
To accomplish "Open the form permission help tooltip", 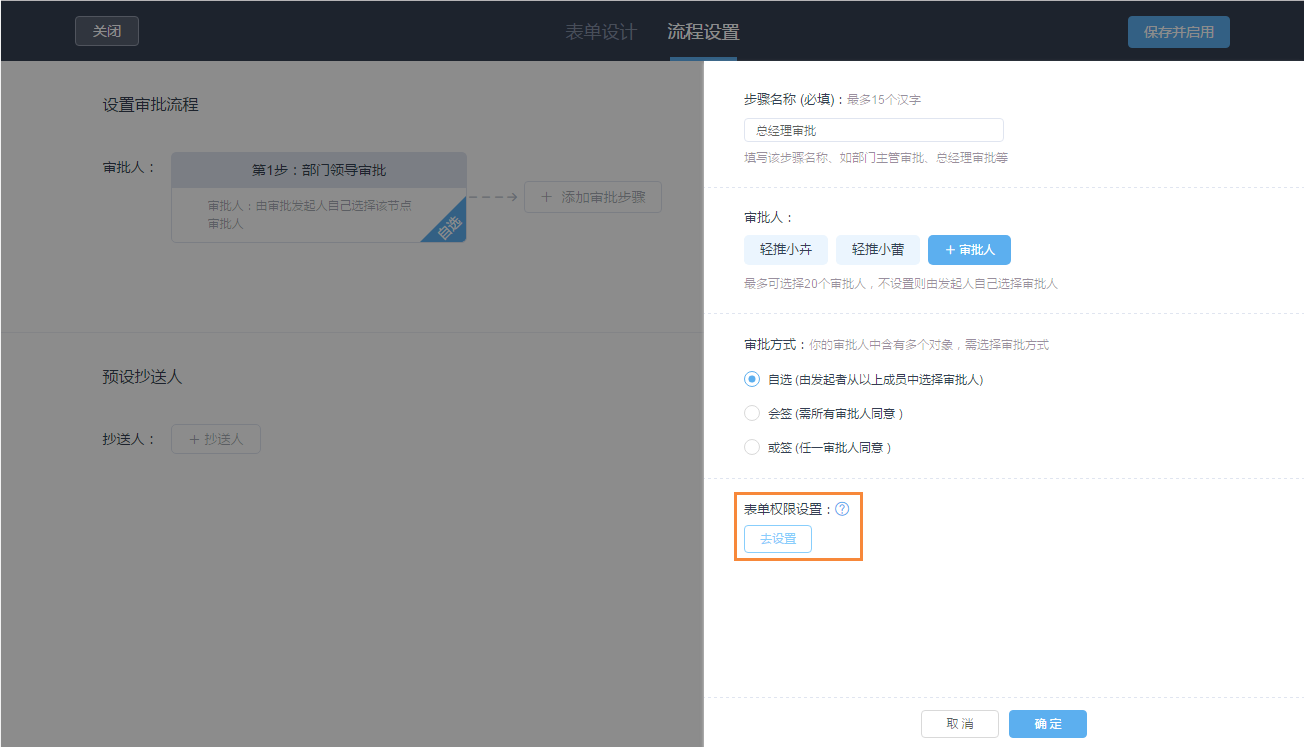I will (843, 508).
